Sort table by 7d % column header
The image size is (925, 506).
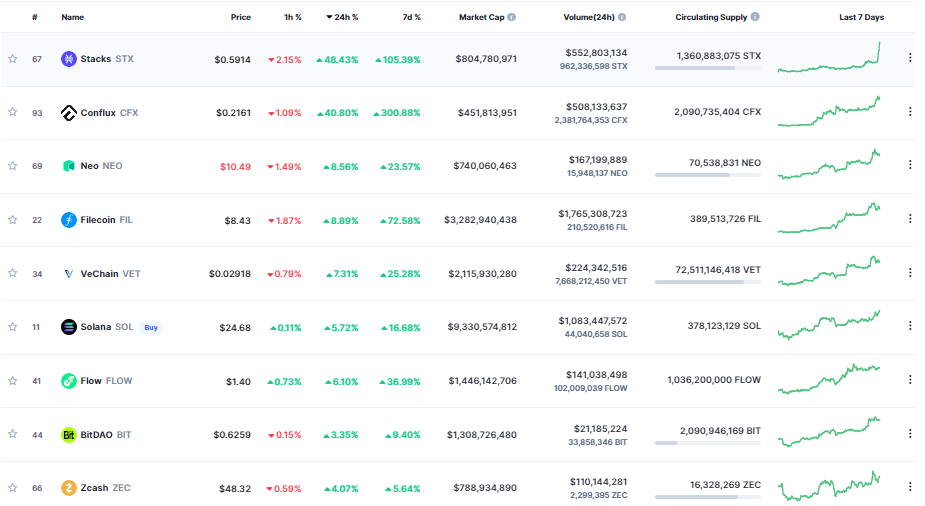click(x=411, y=17)
